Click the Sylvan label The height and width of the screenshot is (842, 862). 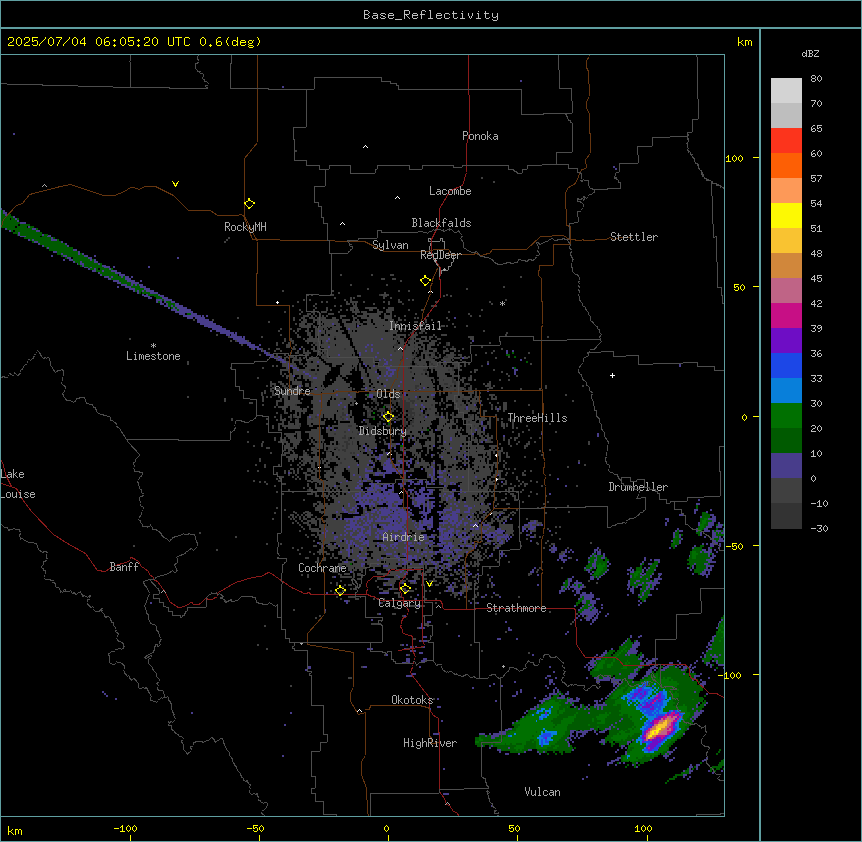pyautogui.click(x=390, y=245)
